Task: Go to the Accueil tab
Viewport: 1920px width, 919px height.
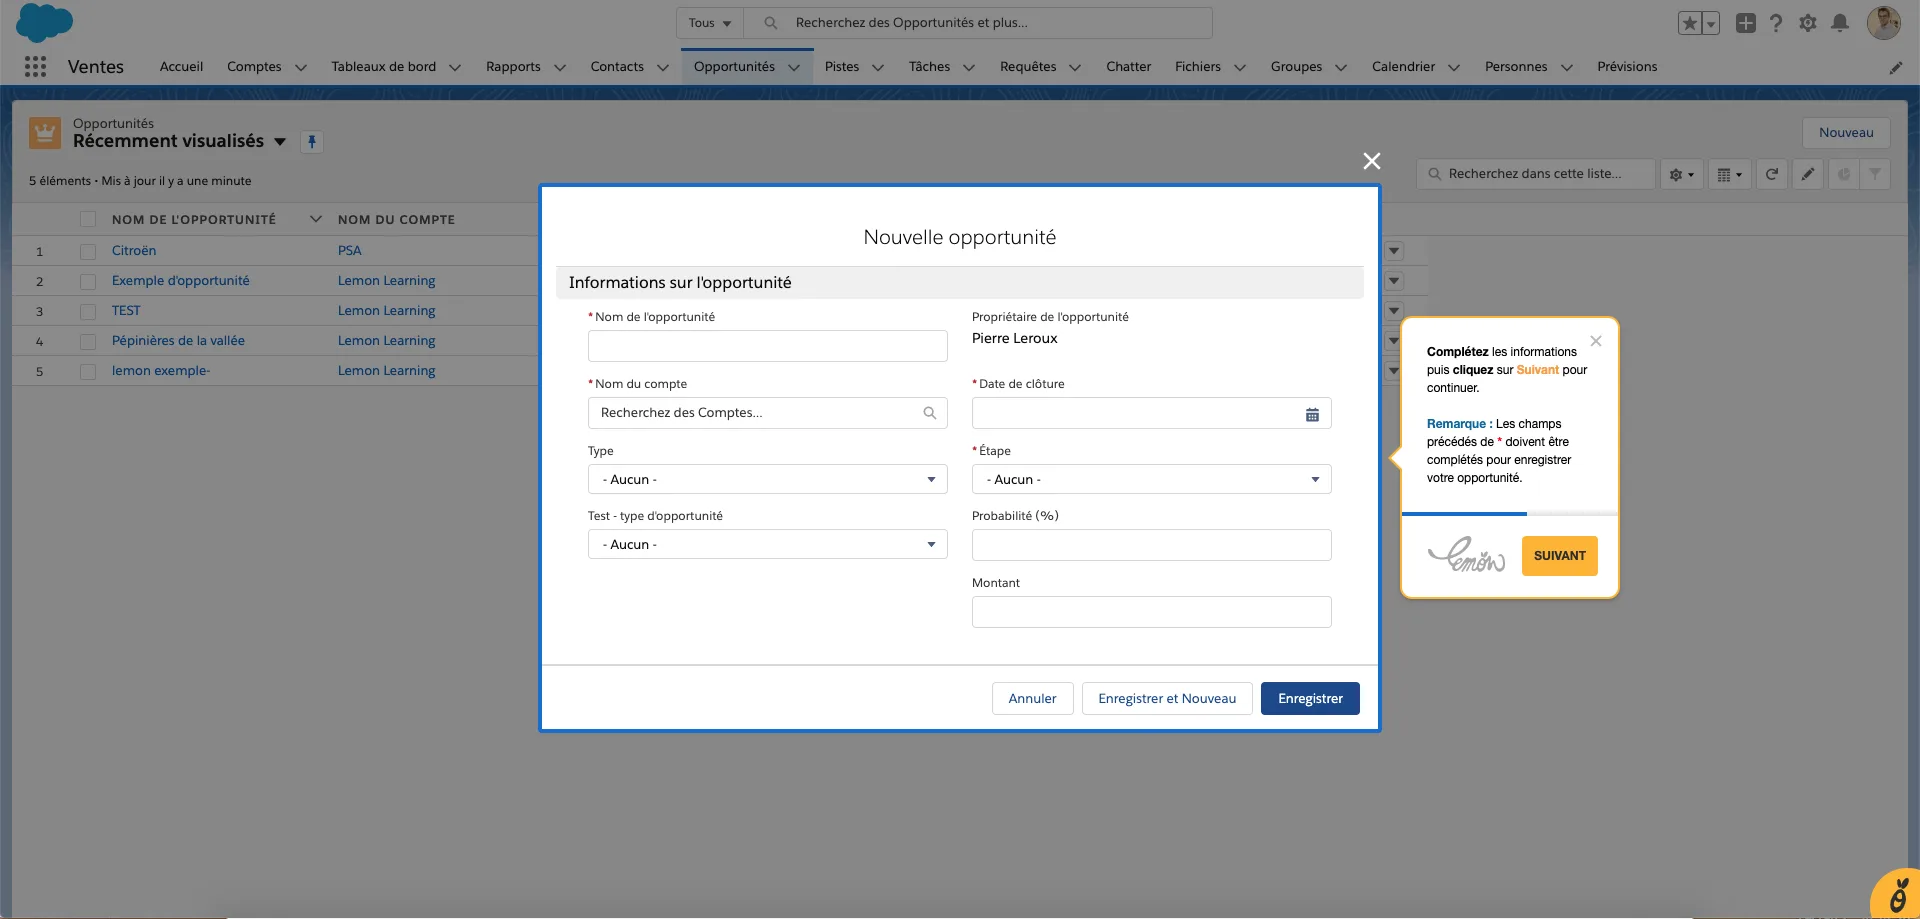Action: pyautogui.click(x=181, y=67)
